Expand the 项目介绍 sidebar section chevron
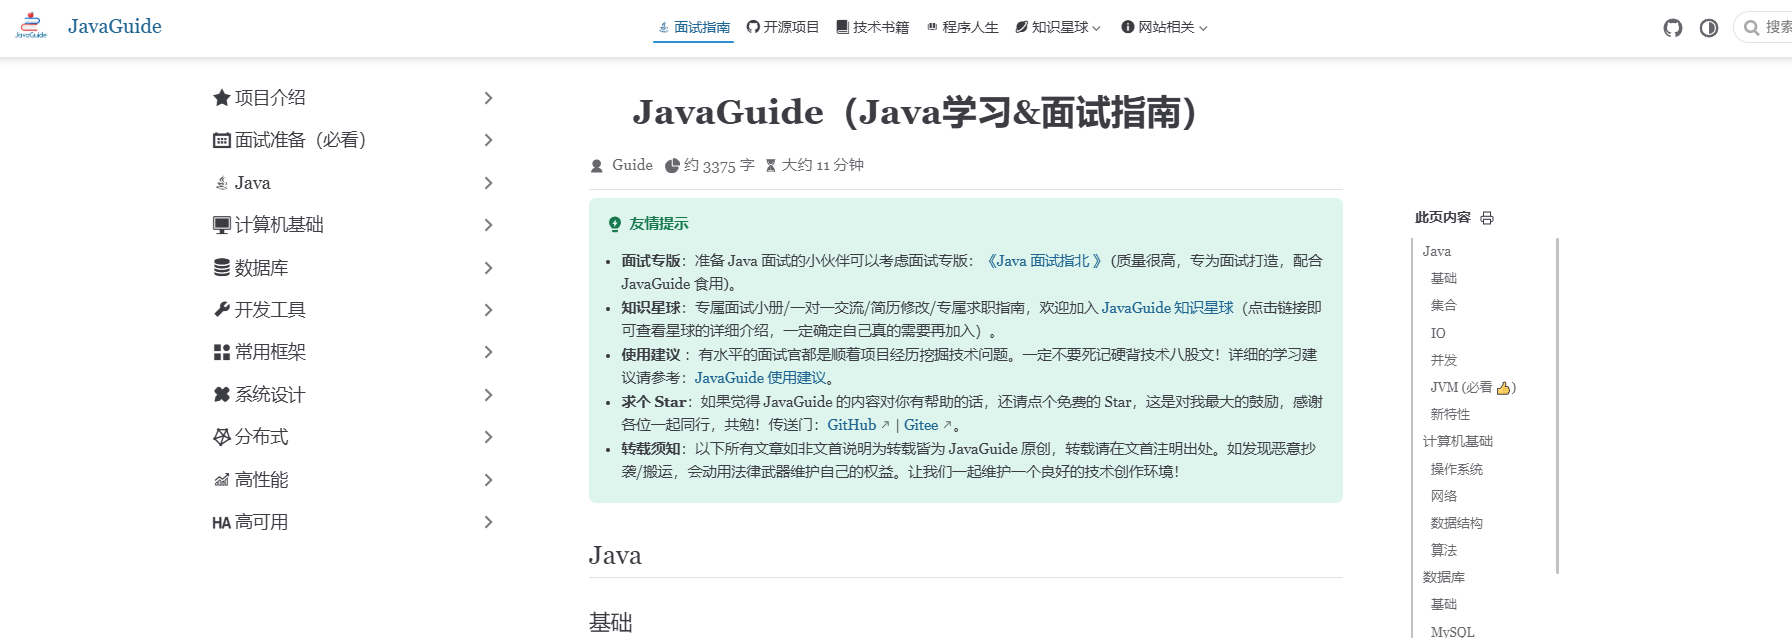1792x638 pixels. click(x=488, y=98)
